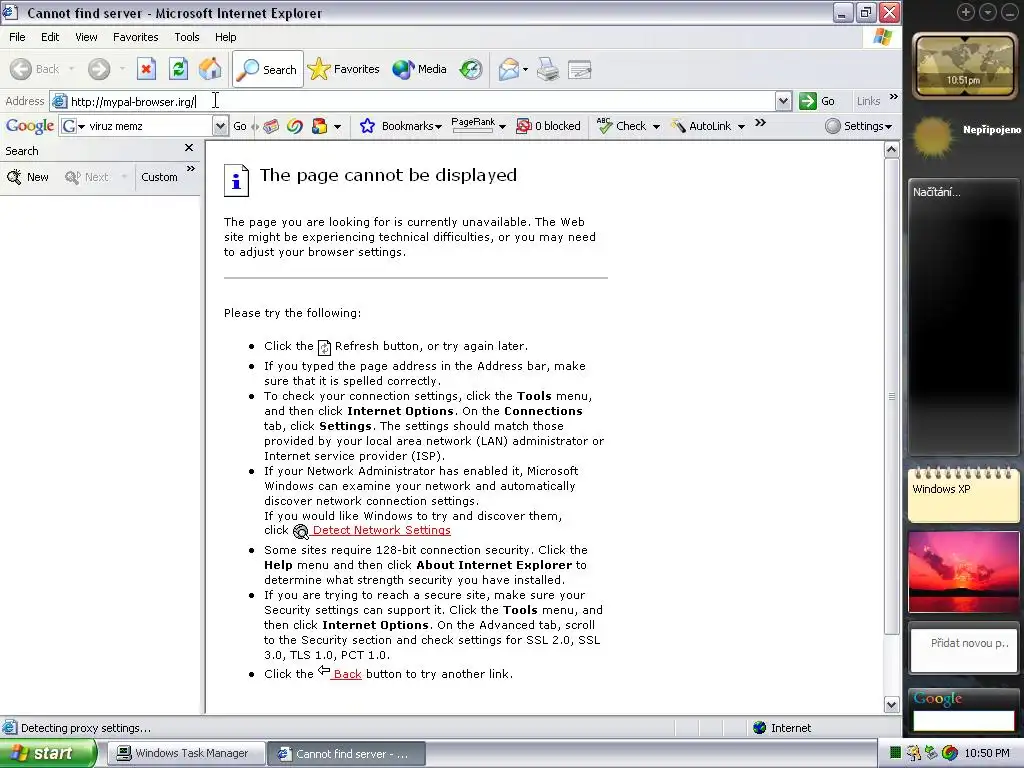1024x768 pixels.
Task: Click the AutoLink wand icon
Action: (679, 126)
